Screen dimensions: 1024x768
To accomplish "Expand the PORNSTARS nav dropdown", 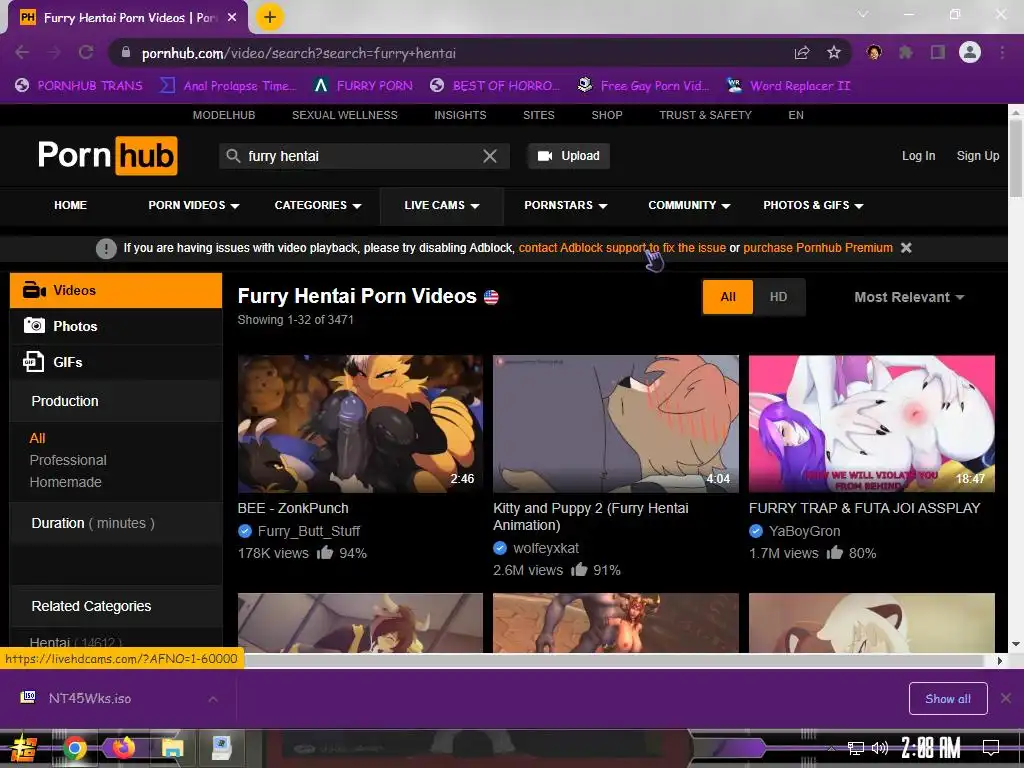I will tap(566, 205).
